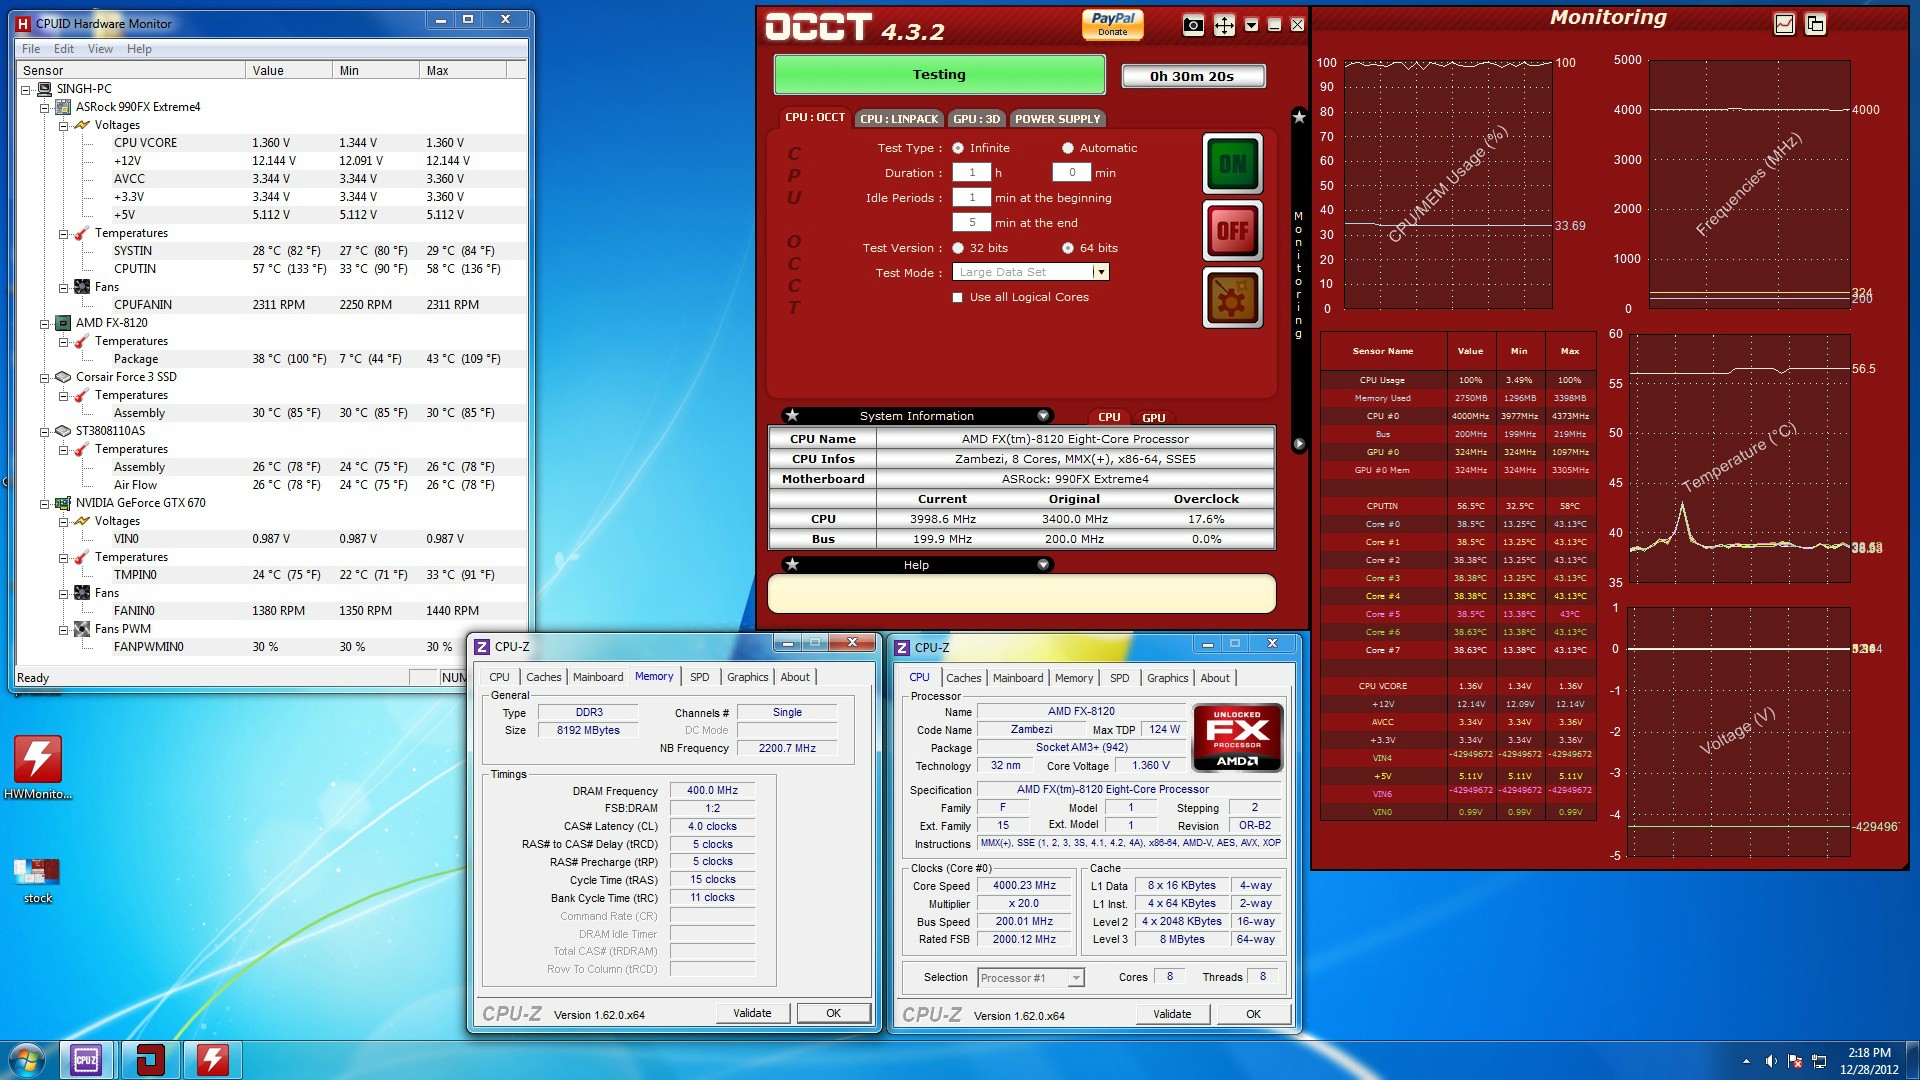Screen dimensions: 1920x1080
Task: Click the star icon above Monitoring sidebar
Action: [x=1299, y=117]
